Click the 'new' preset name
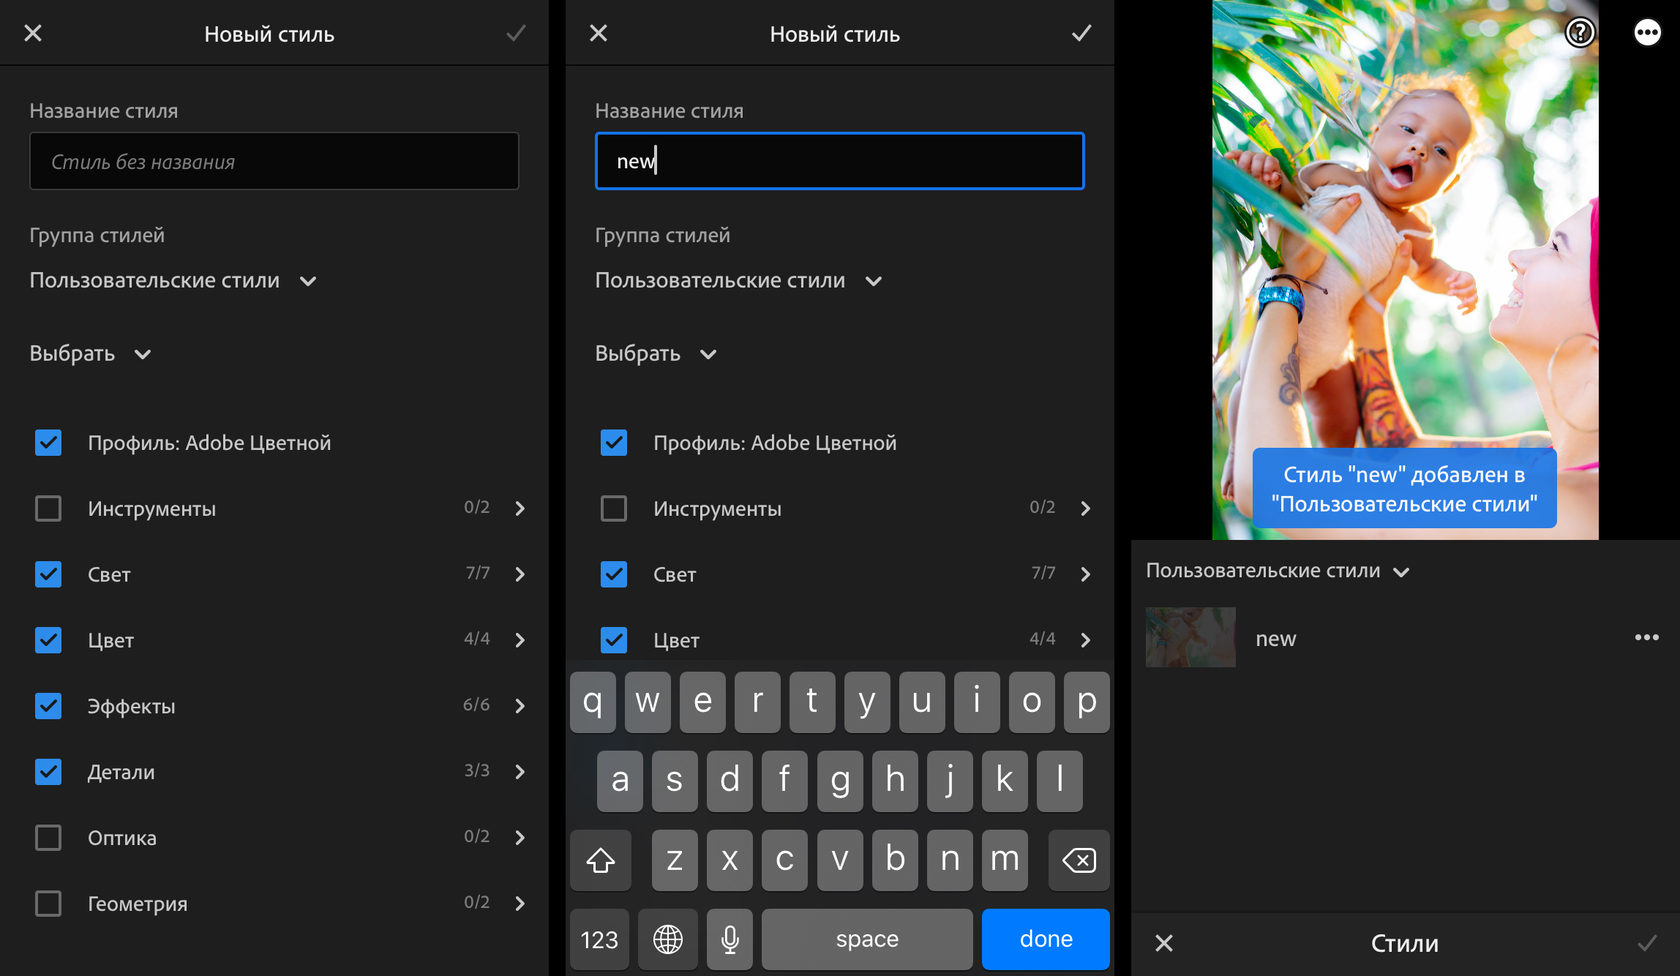Viewport: 1680px width, 976px height. point(1276,639)
